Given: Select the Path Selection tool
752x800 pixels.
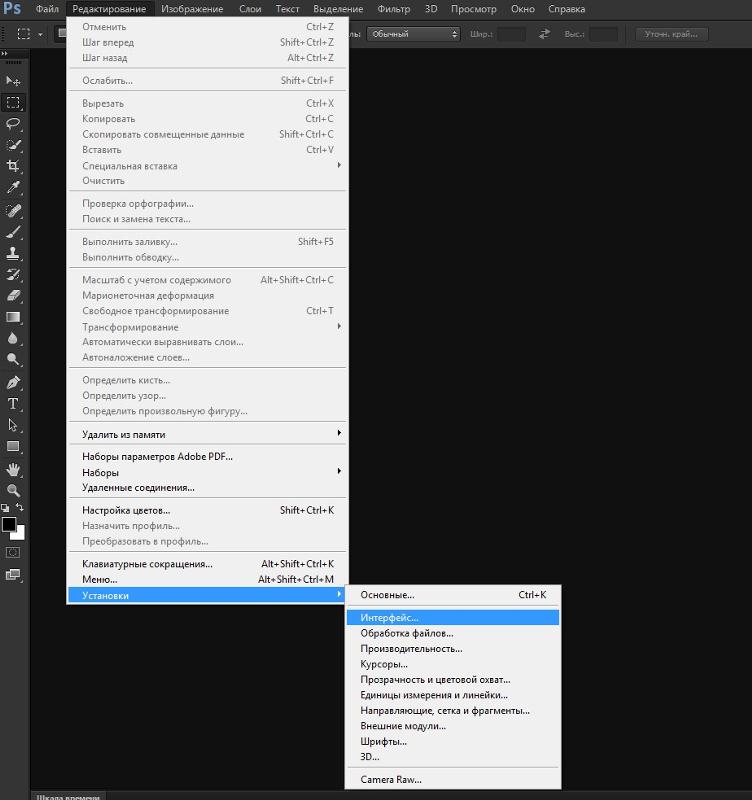Looking at the screenshot, I should point(13,425).
